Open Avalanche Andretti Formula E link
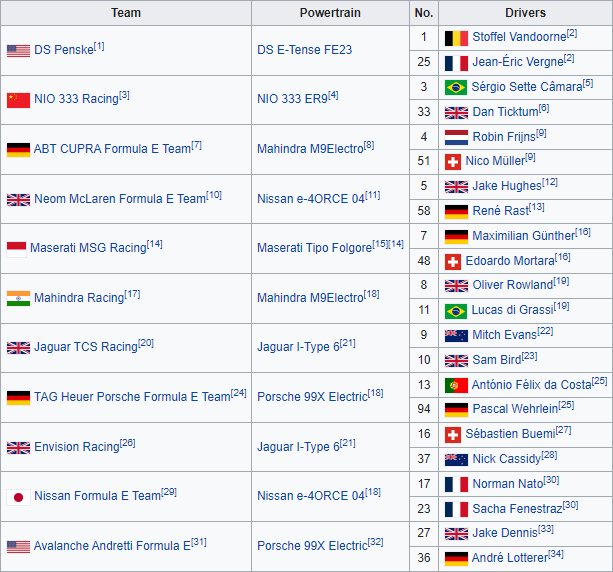Screen dimensions: 613x572 coord(112,546)
